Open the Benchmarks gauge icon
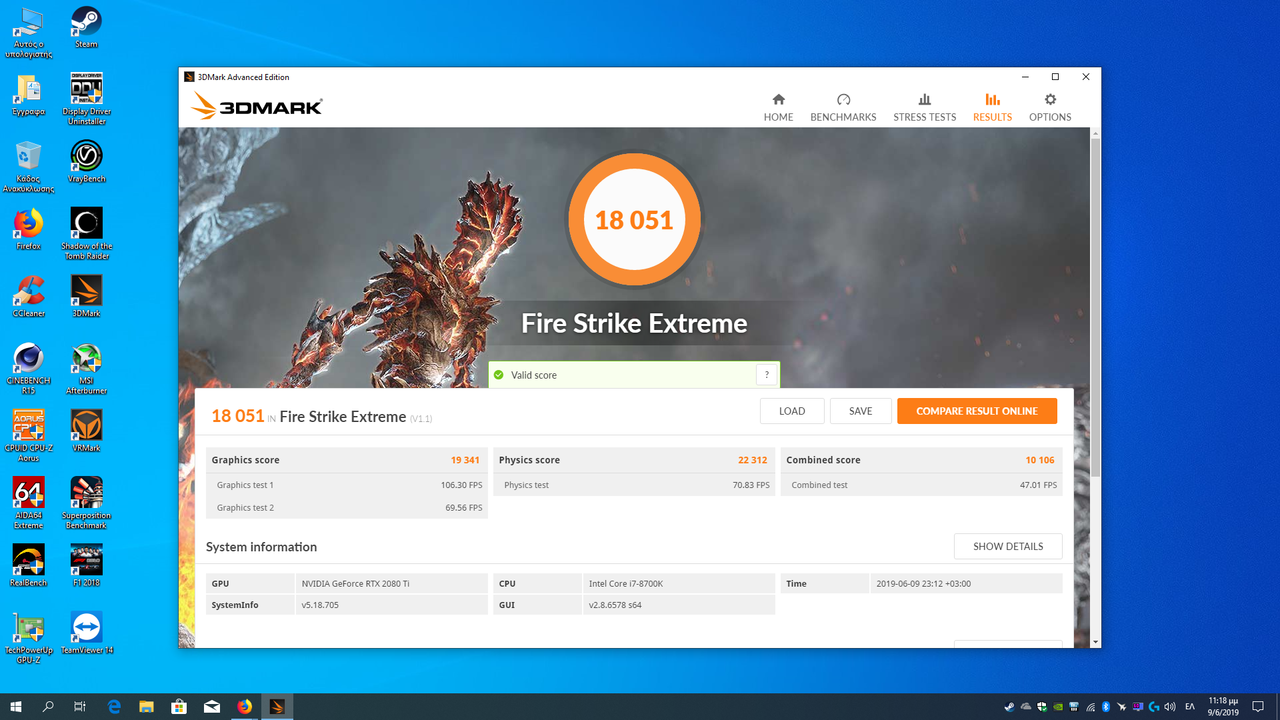This screenshot has width=1280, height=720. (x=843, y=100)
